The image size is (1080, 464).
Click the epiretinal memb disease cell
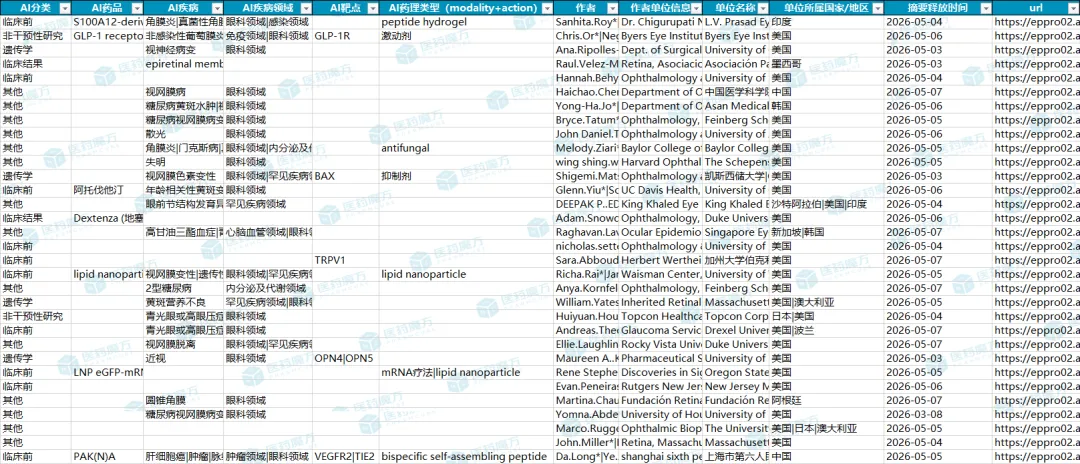[x=184, y=64]
